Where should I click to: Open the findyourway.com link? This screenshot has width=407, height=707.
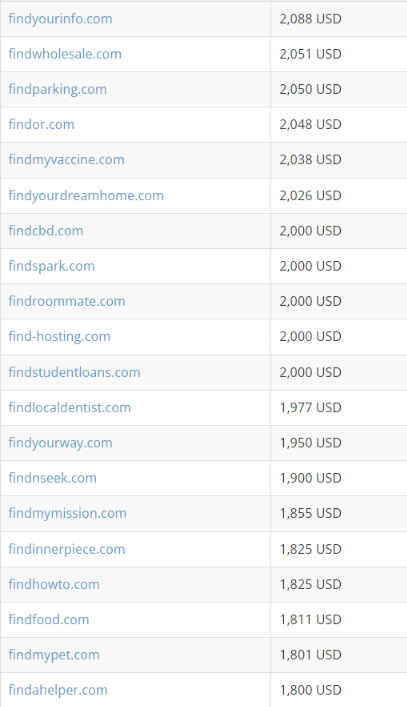60,443
